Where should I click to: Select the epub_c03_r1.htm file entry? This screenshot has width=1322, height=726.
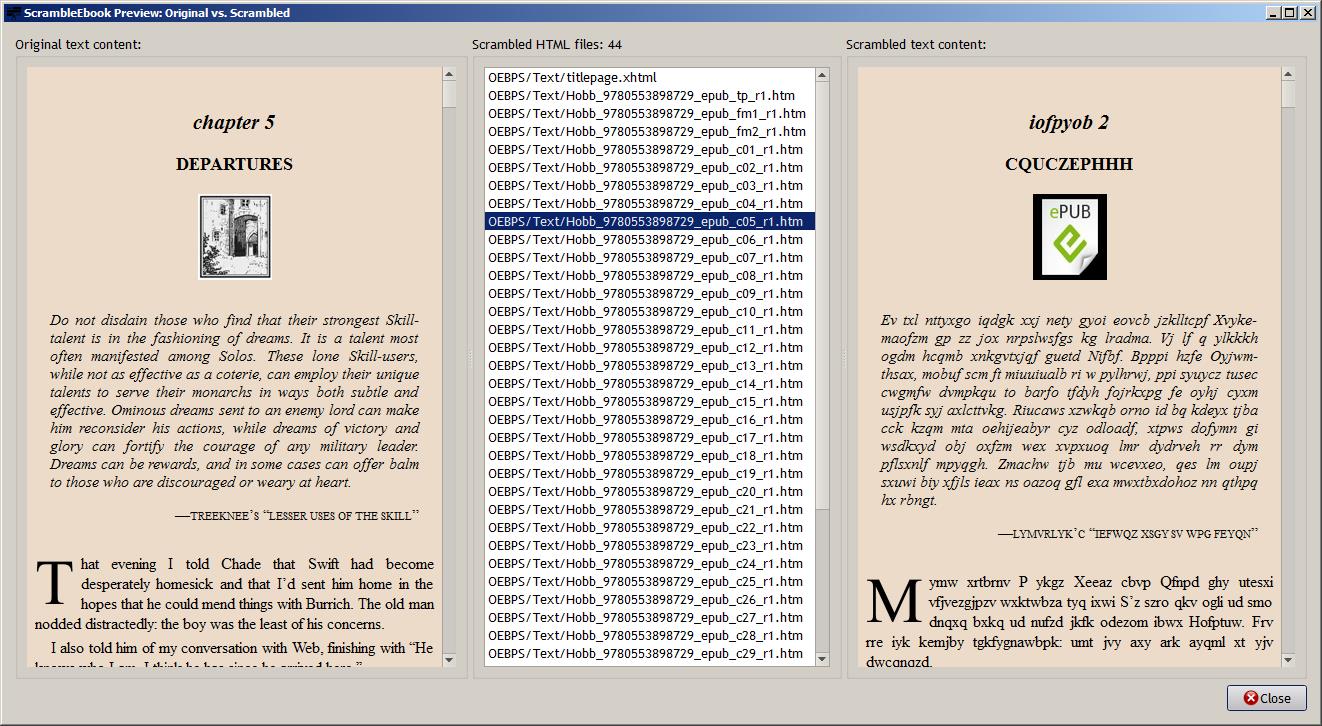[x=650, y=185]
